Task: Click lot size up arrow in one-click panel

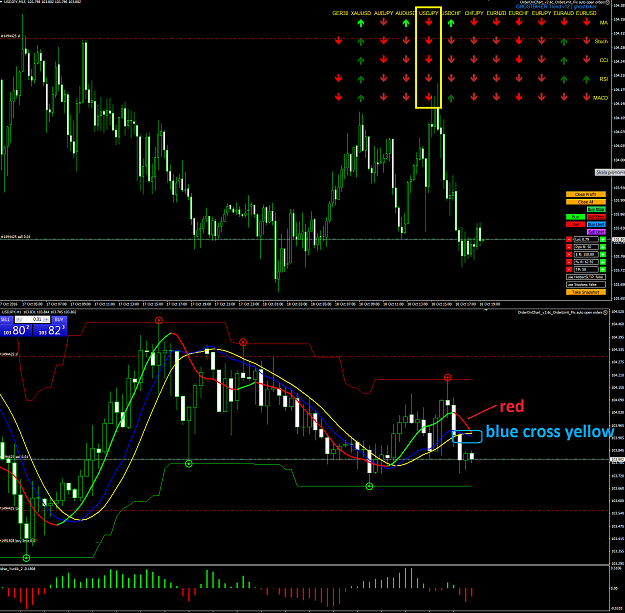Action: [x=46, y=319]
